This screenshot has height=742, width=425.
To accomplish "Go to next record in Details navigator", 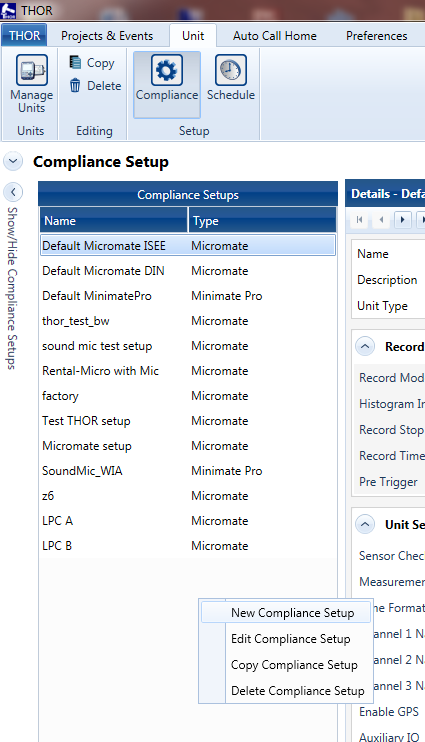I will [x=403, y=220].
